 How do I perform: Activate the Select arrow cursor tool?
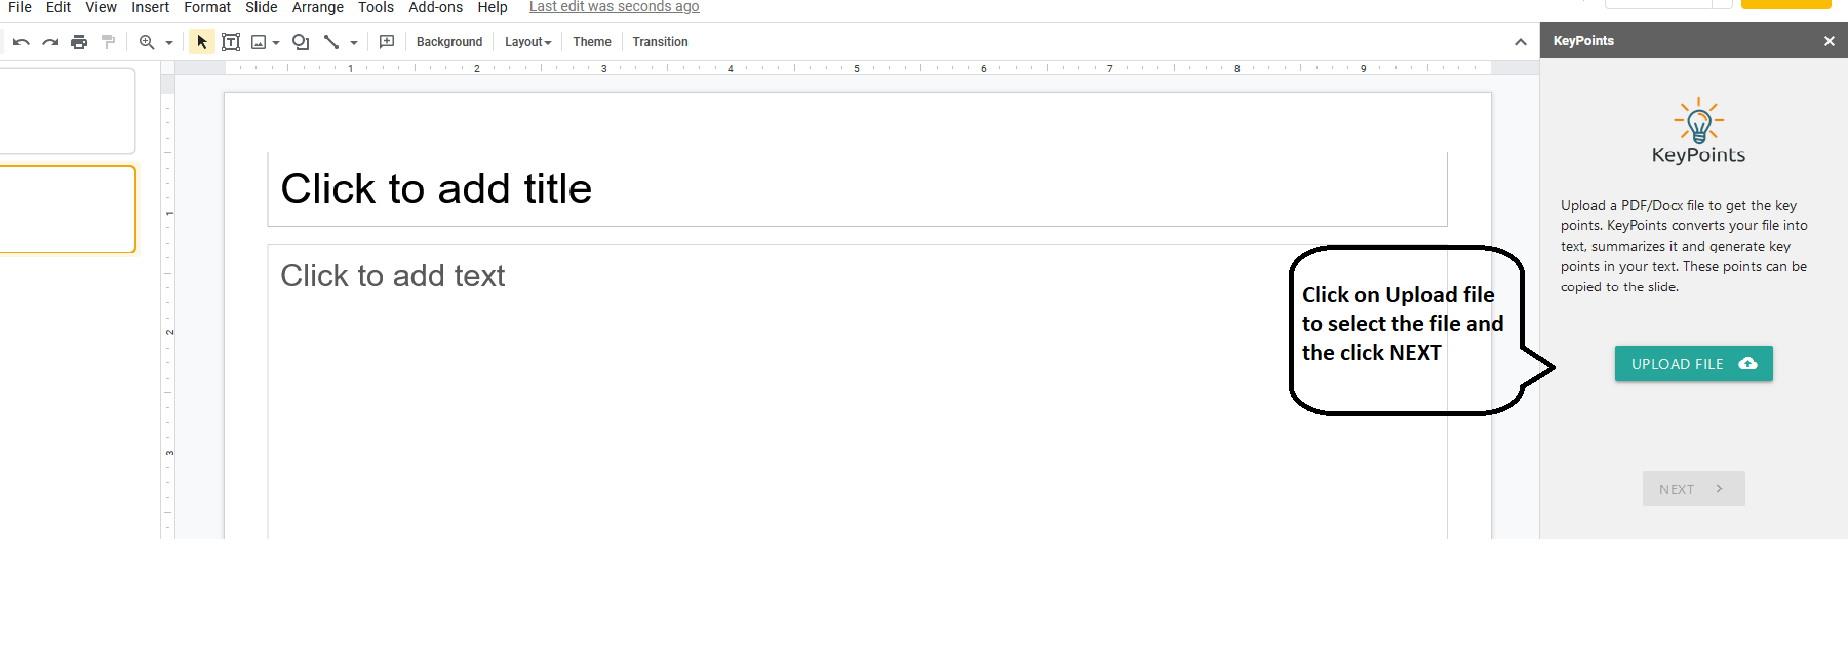[202, 42]
